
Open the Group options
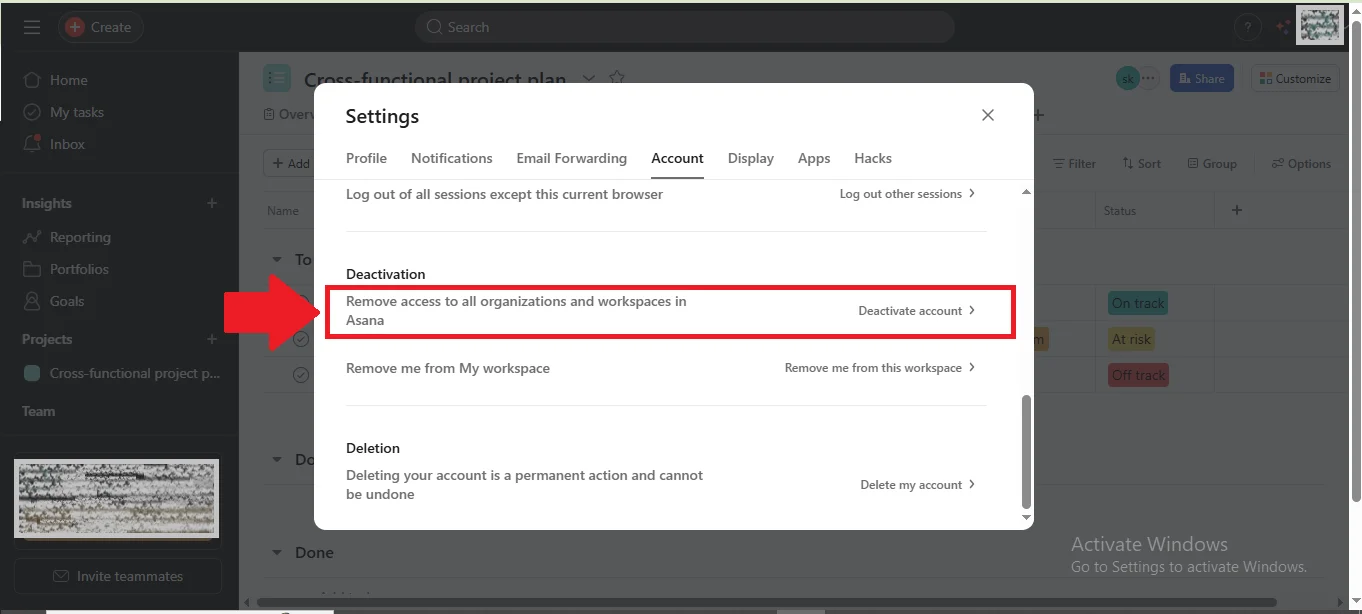[1212, 163]
